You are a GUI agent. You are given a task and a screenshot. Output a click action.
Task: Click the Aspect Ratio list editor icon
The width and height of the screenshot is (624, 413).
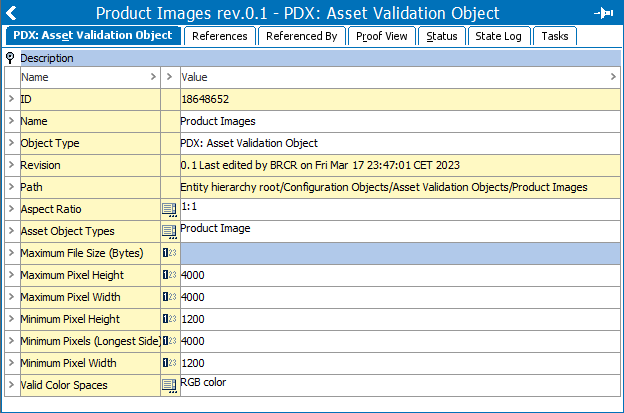pos(169,209)
